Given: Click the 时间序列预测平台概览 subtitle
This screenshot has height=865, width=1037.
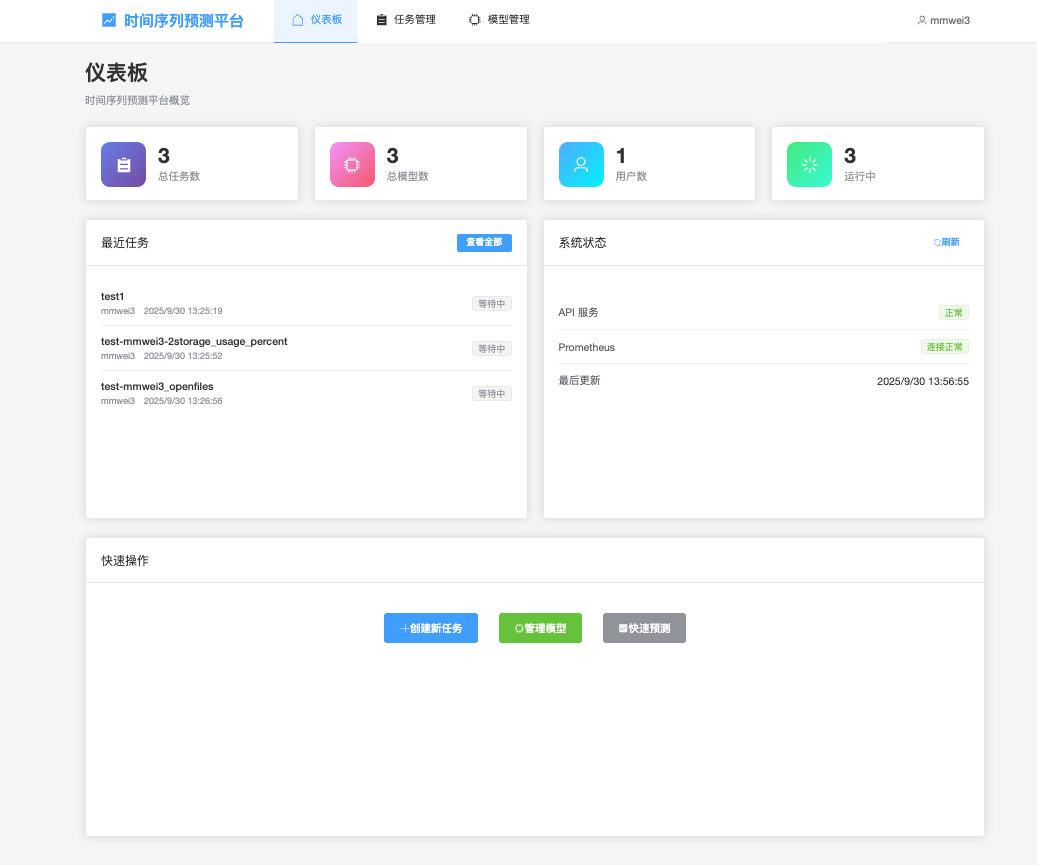Looking at the screenshot, I should click(x=138, y=101).
